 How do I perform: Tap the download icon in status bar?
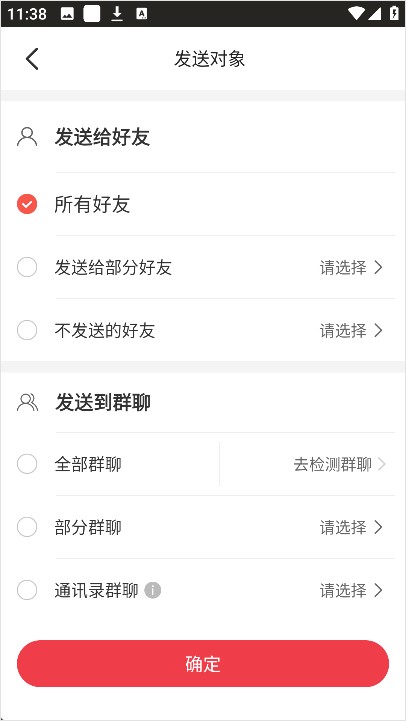tap(117, 14)
